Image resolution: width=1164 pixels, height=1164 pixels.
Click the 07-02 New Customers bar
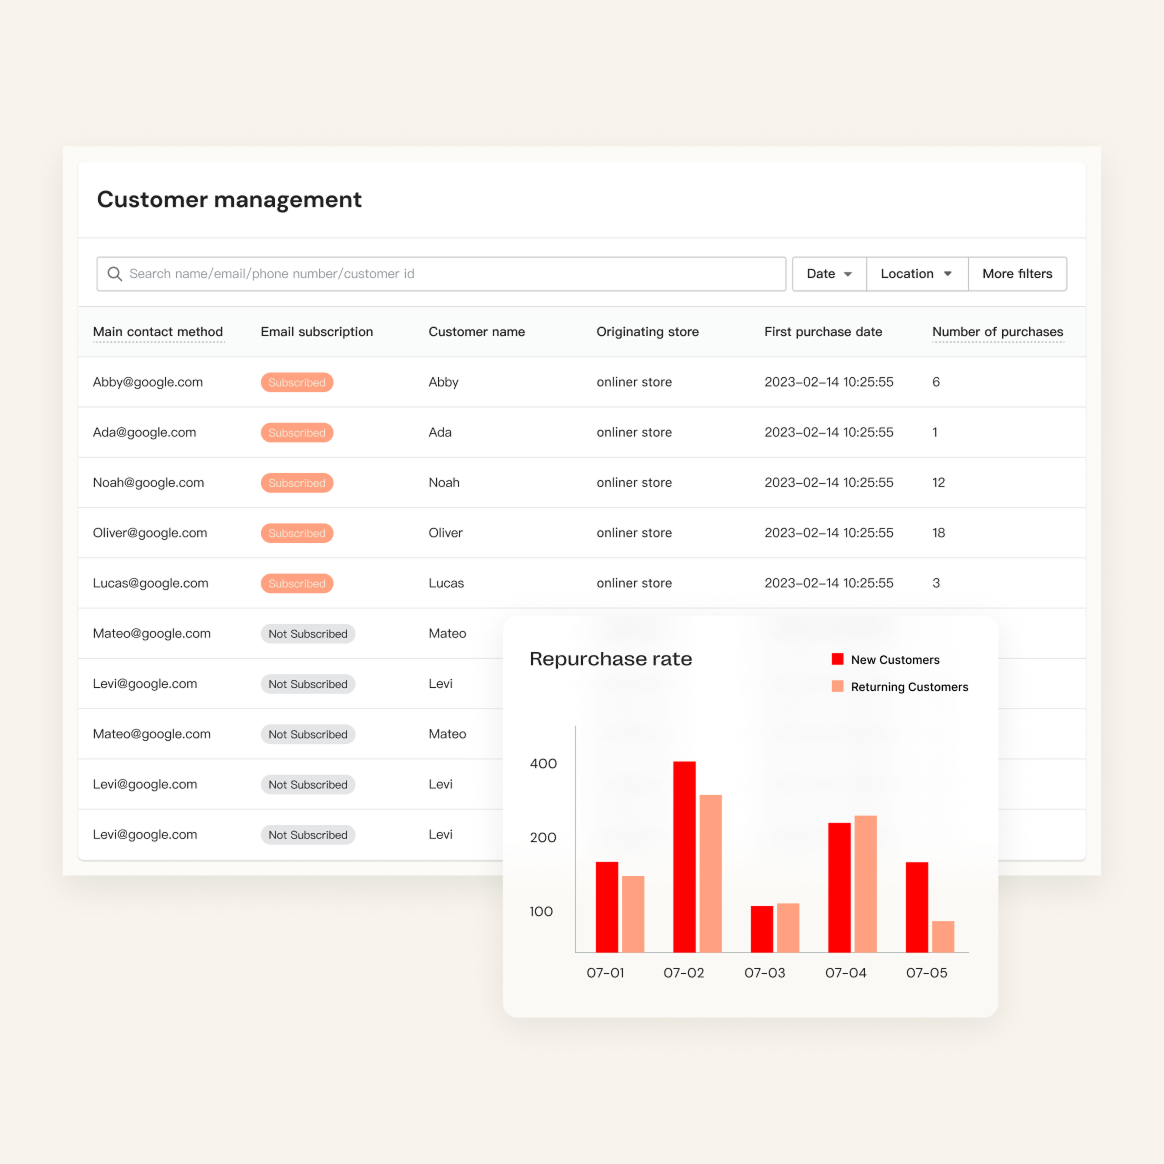[684, 857]
